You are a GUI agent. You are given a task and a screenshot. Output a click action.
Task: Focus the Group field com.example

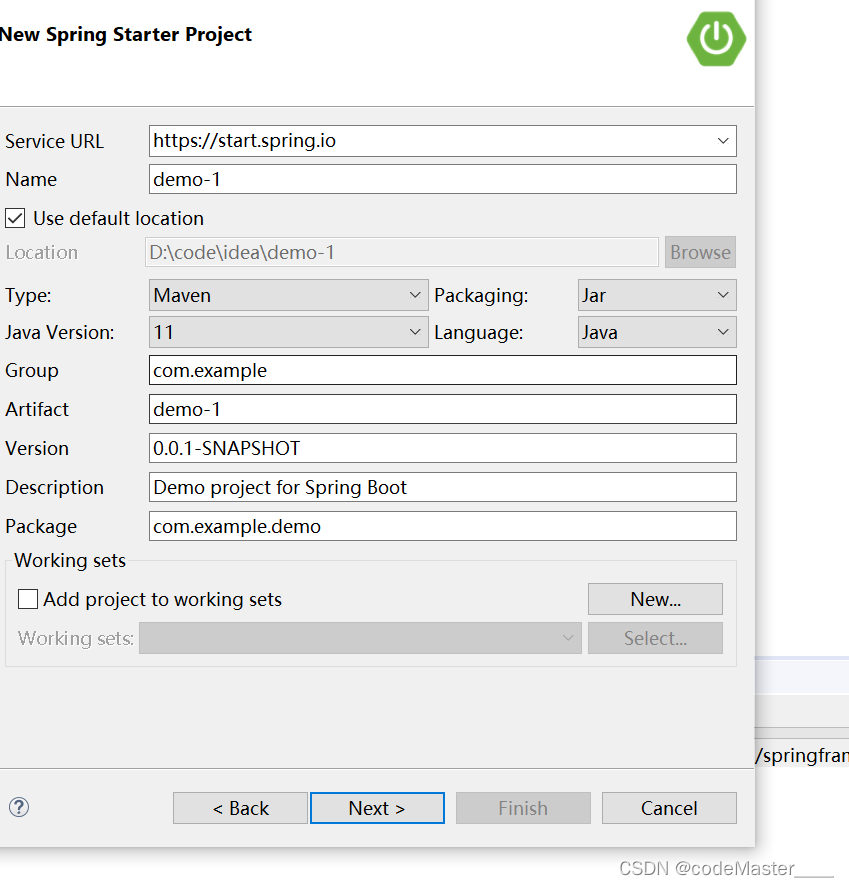coord(443,370)
